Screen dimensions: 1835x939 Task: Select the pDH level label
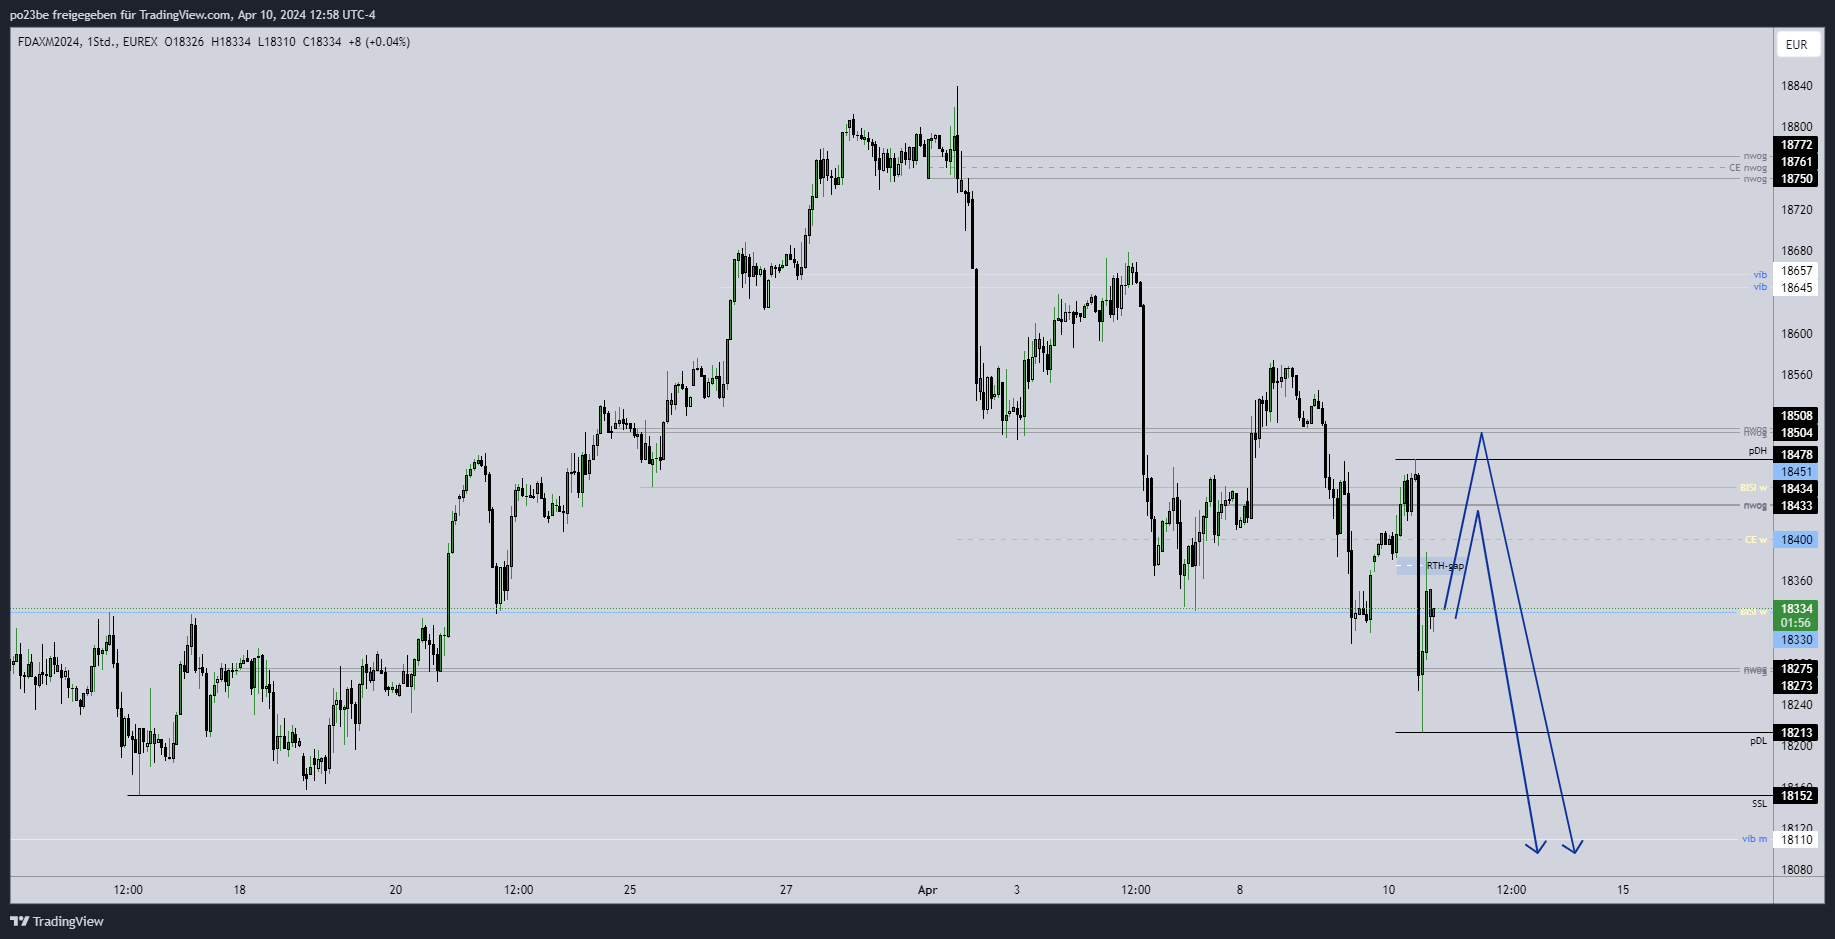click(x=1757, y=451)
